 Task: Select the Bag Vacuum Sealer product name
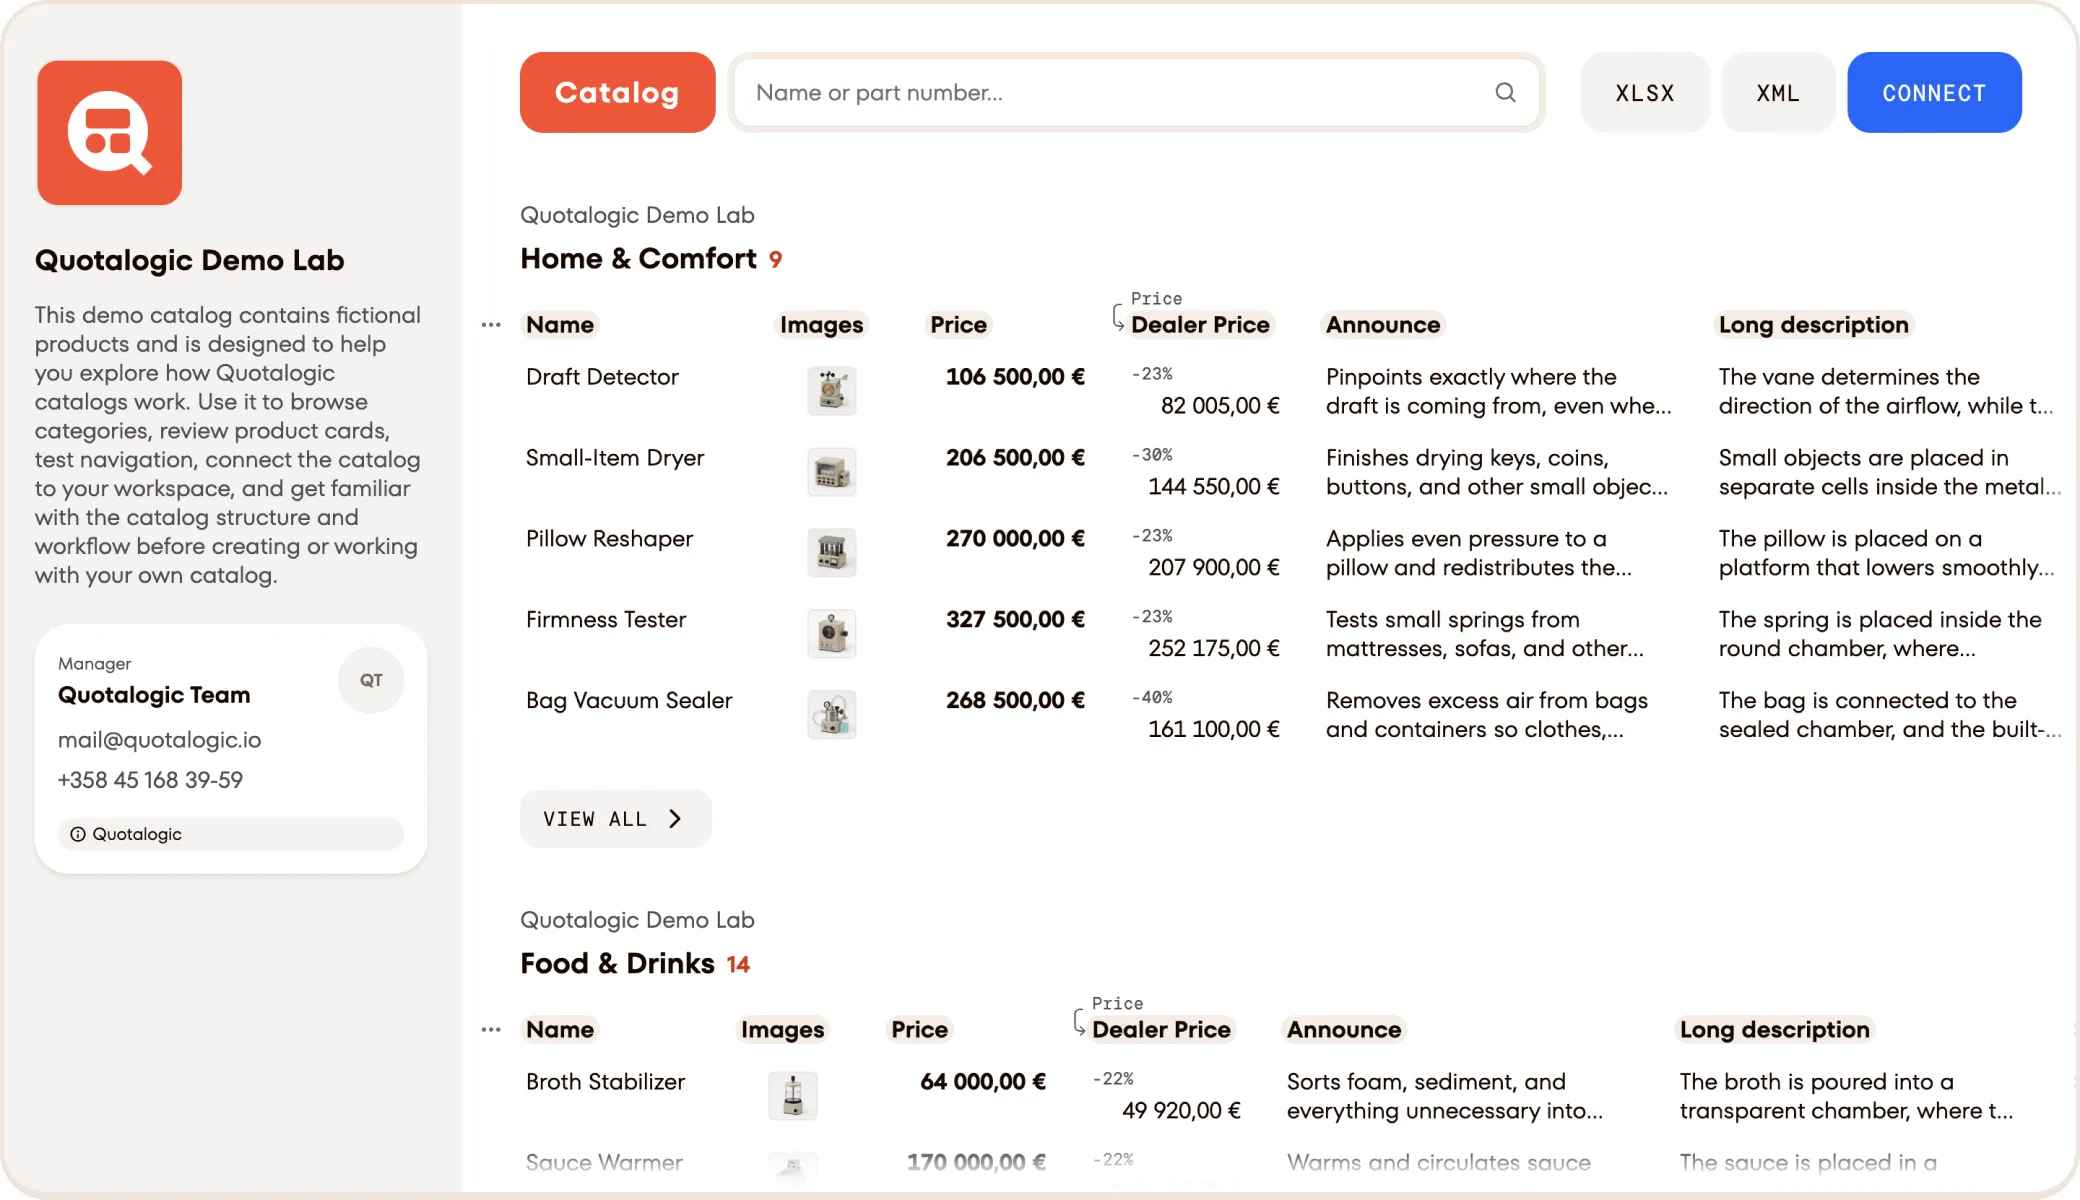pos(629,701)
